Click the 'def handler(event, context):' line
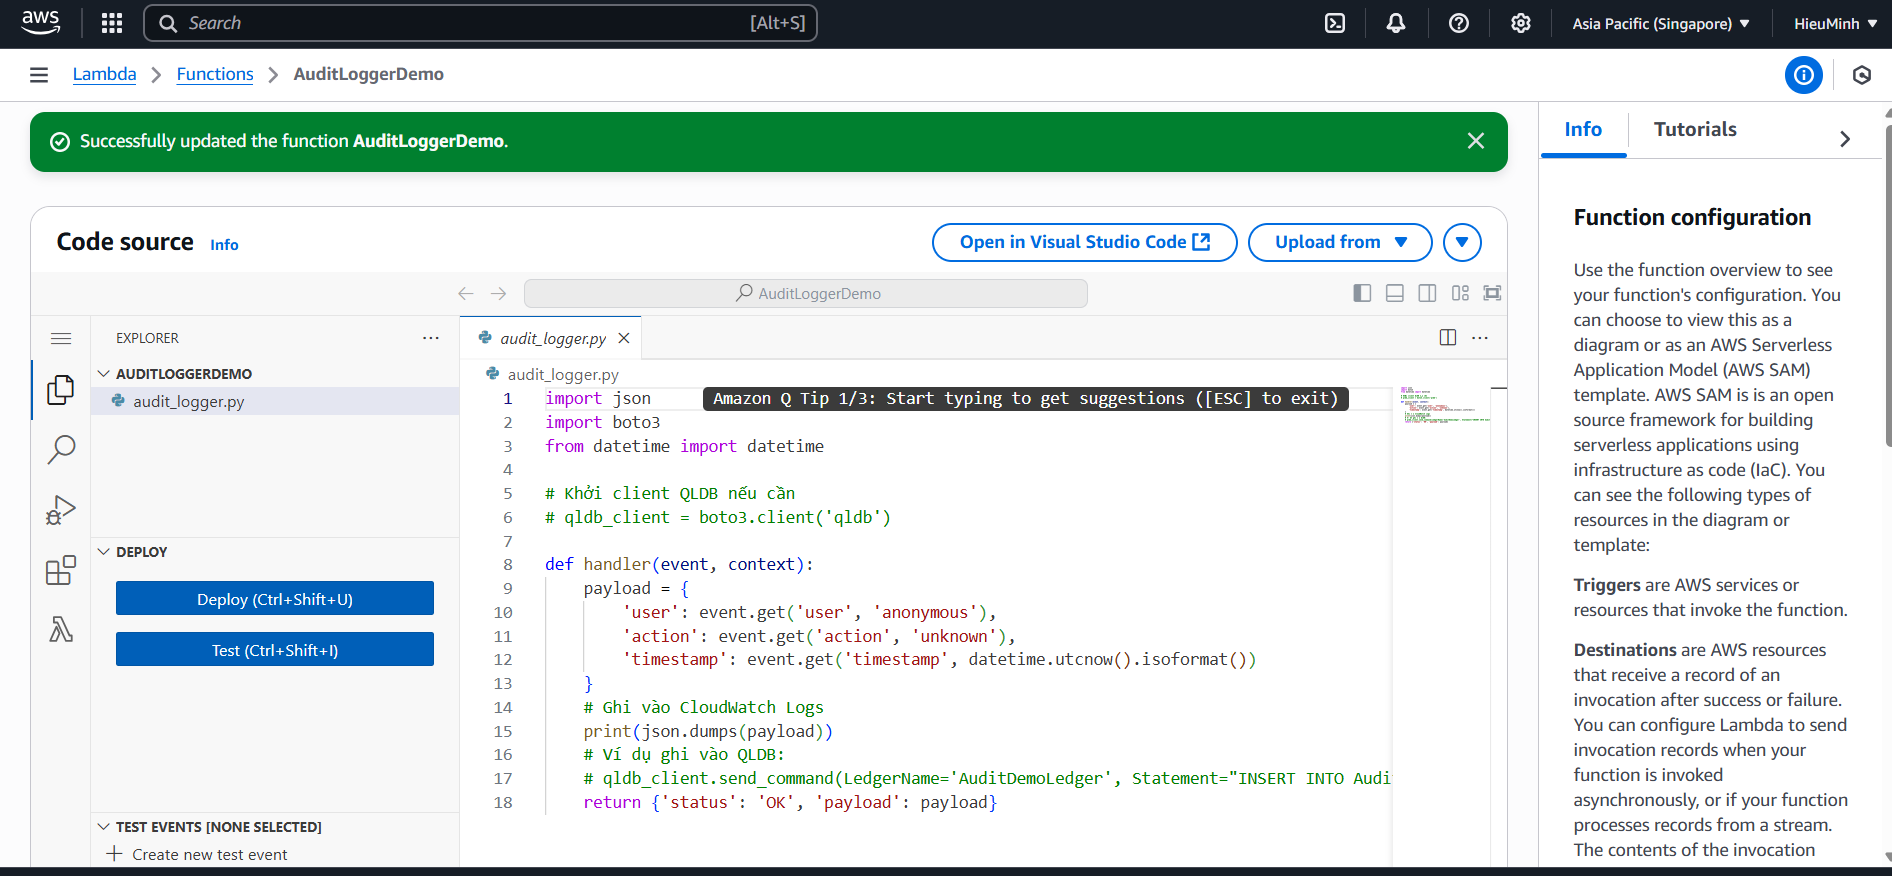Screen dimensions: 1892x876 679,565
